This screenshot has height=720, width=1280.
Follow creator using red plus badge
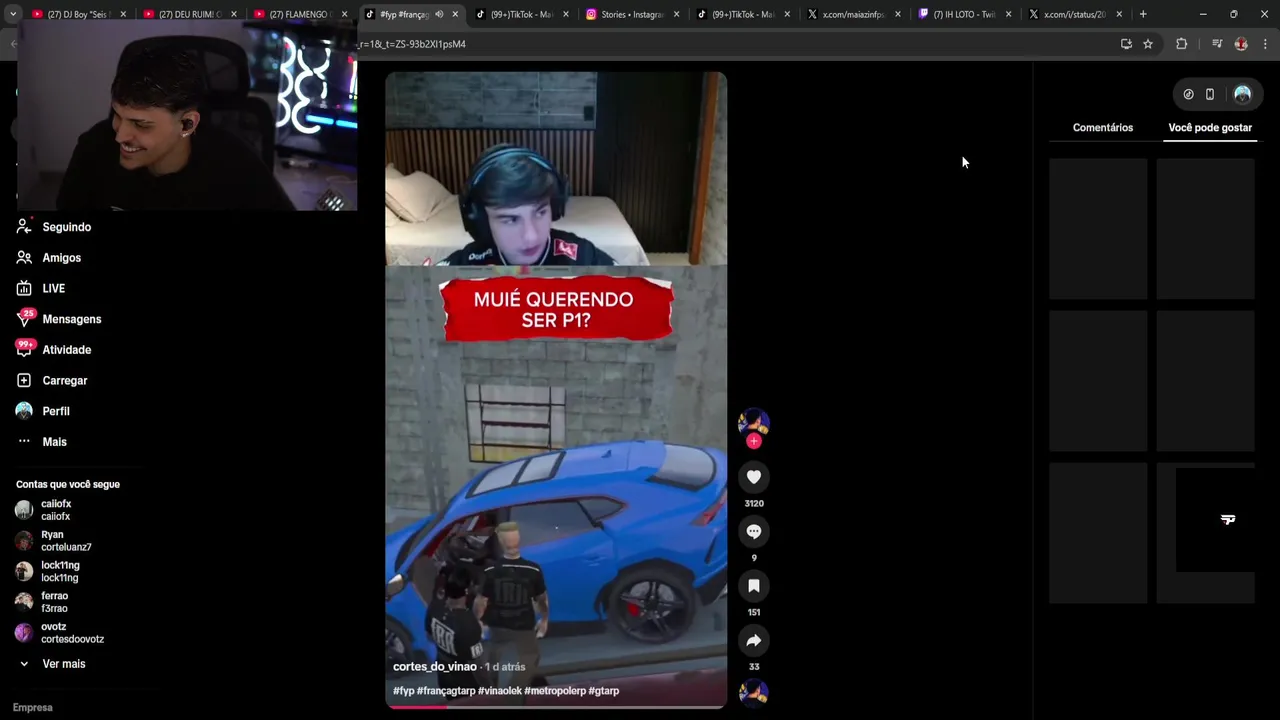(x=754, y=441)
